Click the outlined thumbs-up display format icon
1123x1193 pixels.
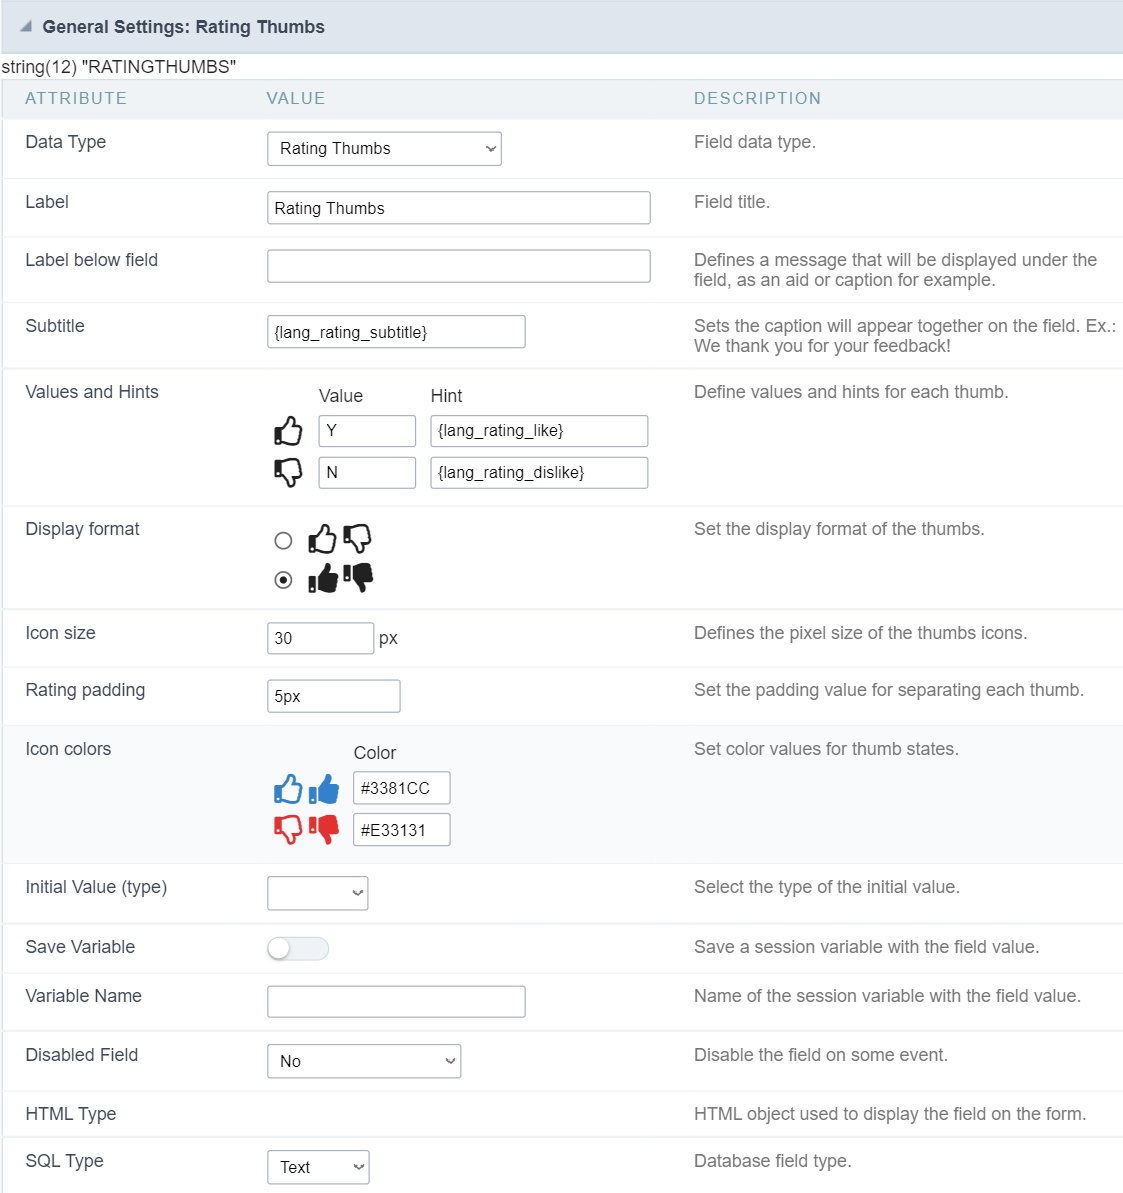click(322, 539)
